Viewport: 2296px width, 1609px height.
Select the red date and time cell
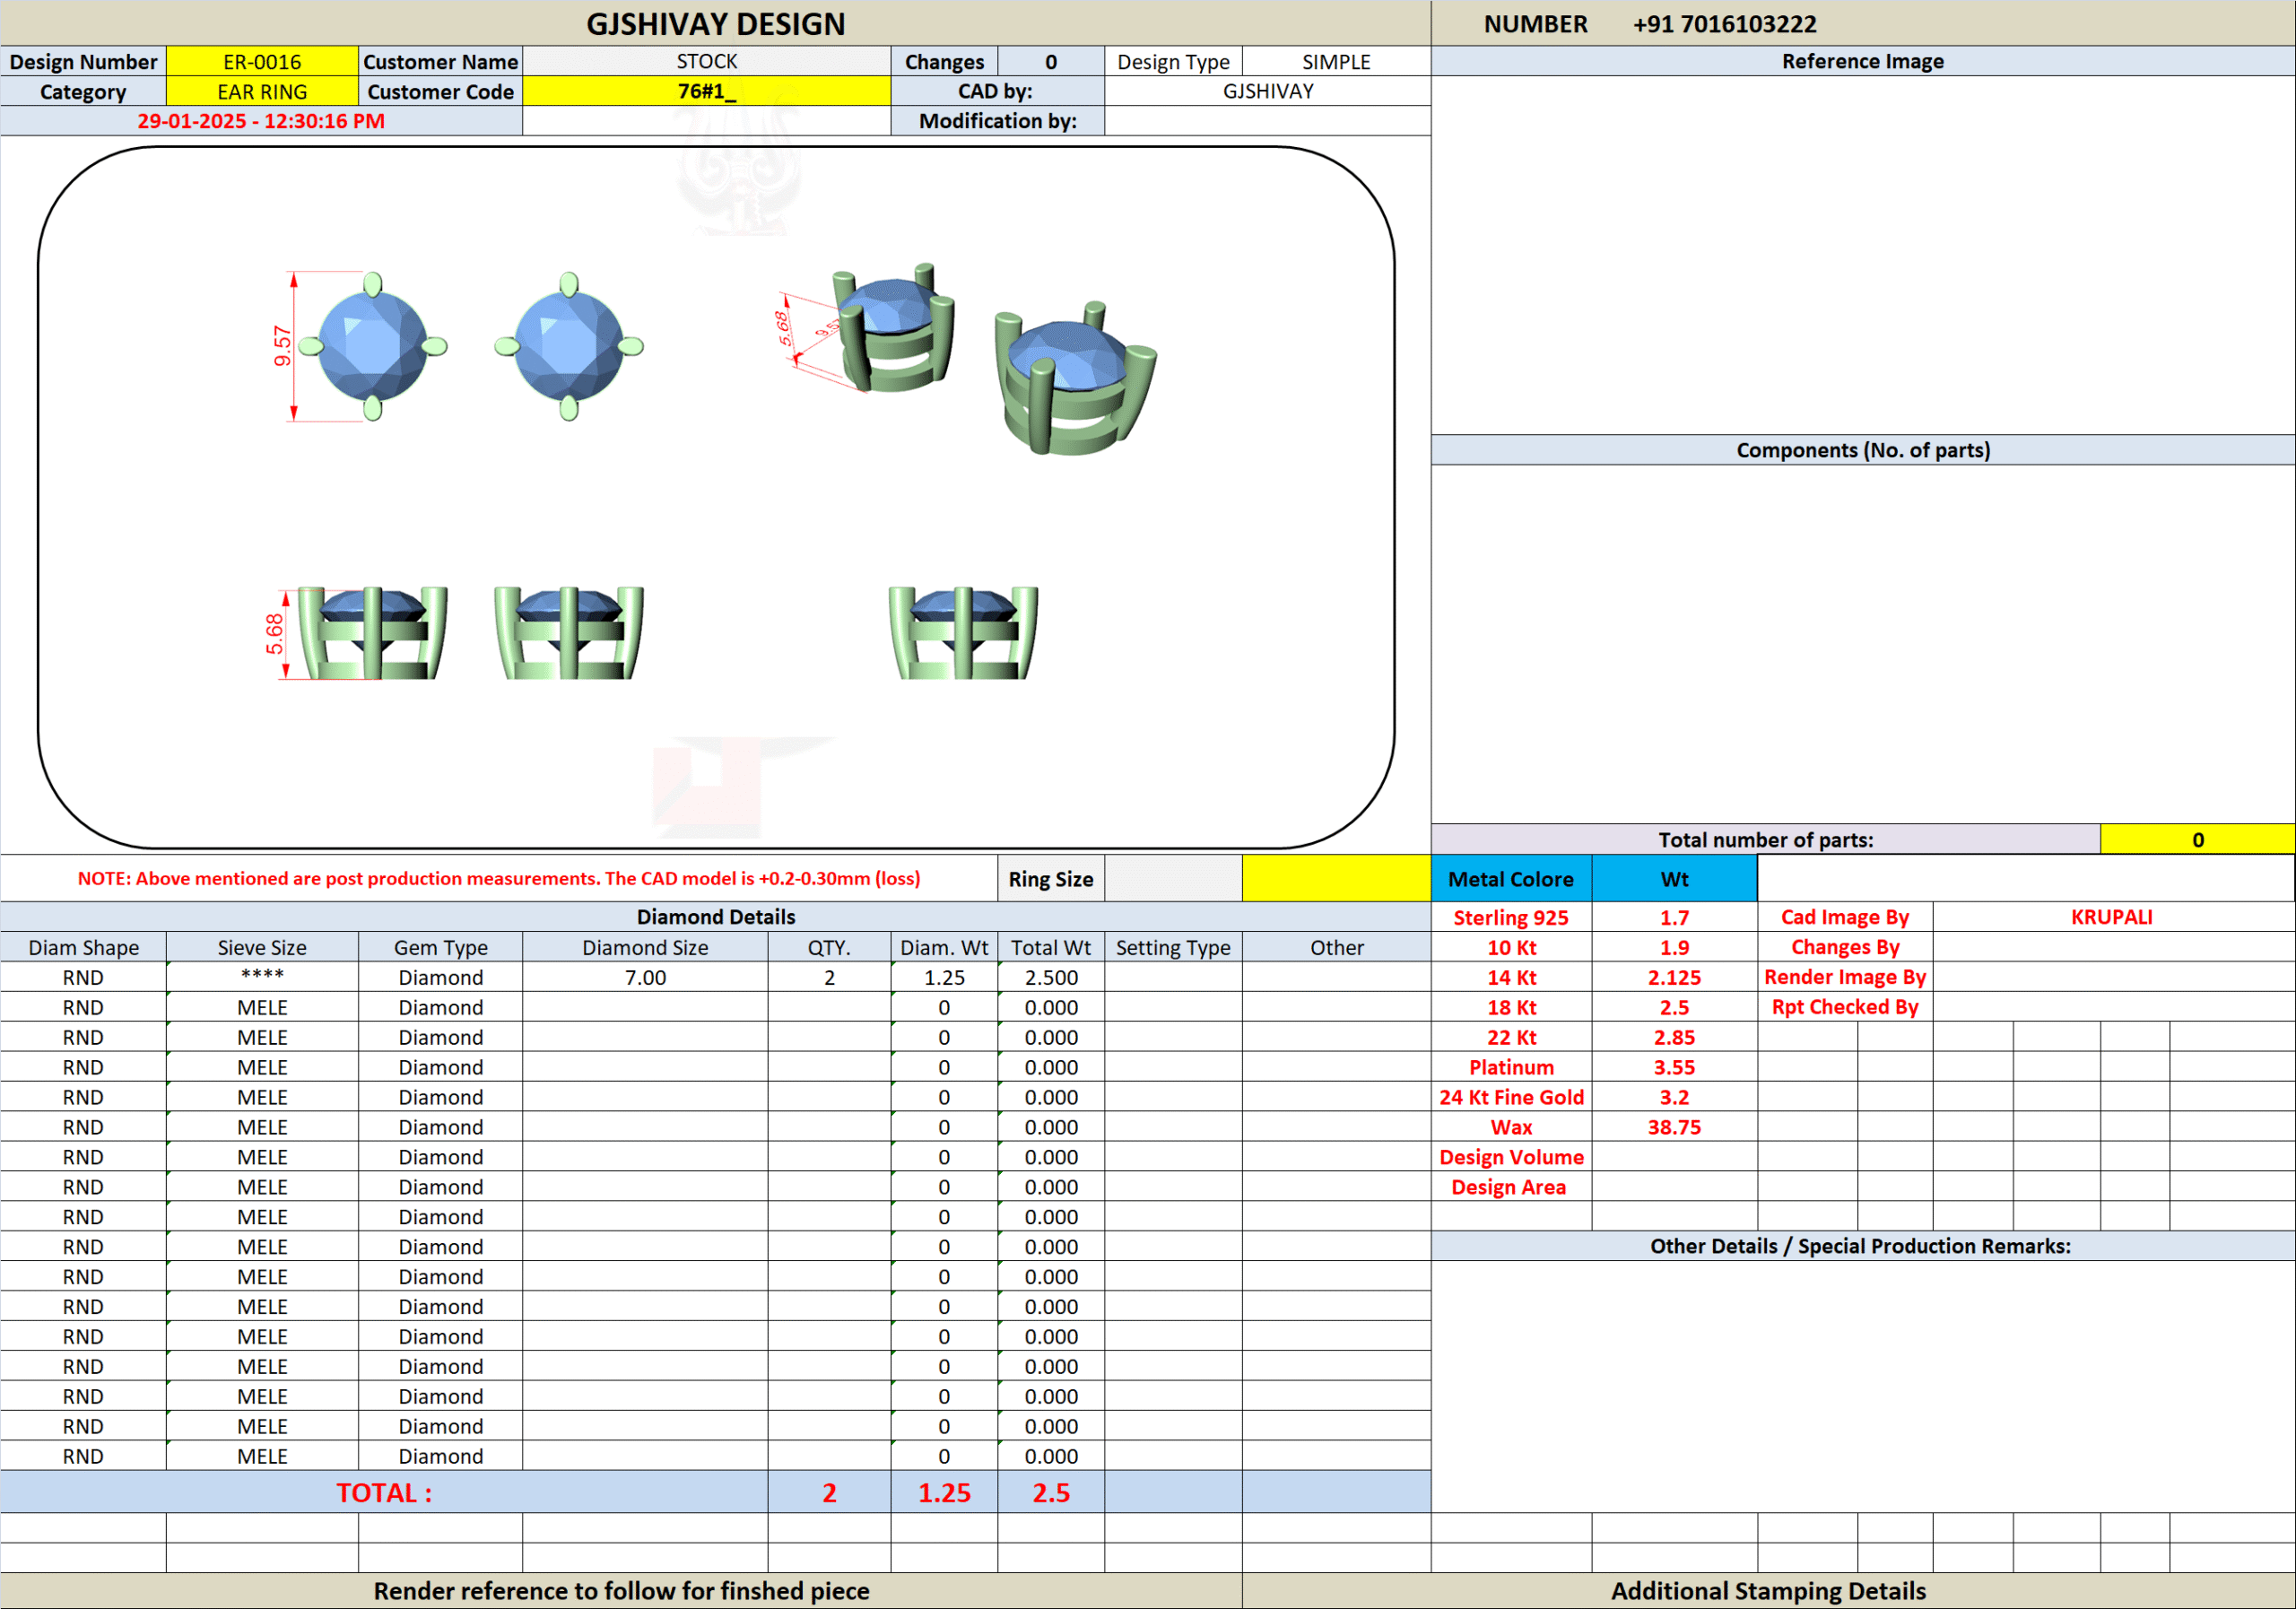261,121
